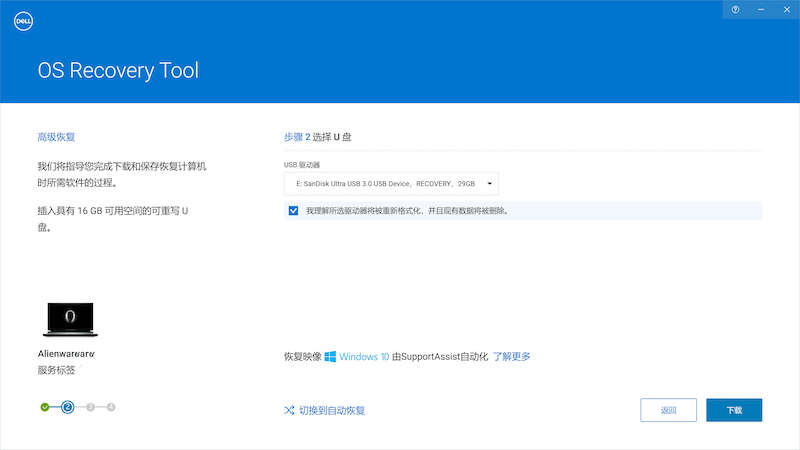Select step 4 circle in progress indicator

point(111,407)
